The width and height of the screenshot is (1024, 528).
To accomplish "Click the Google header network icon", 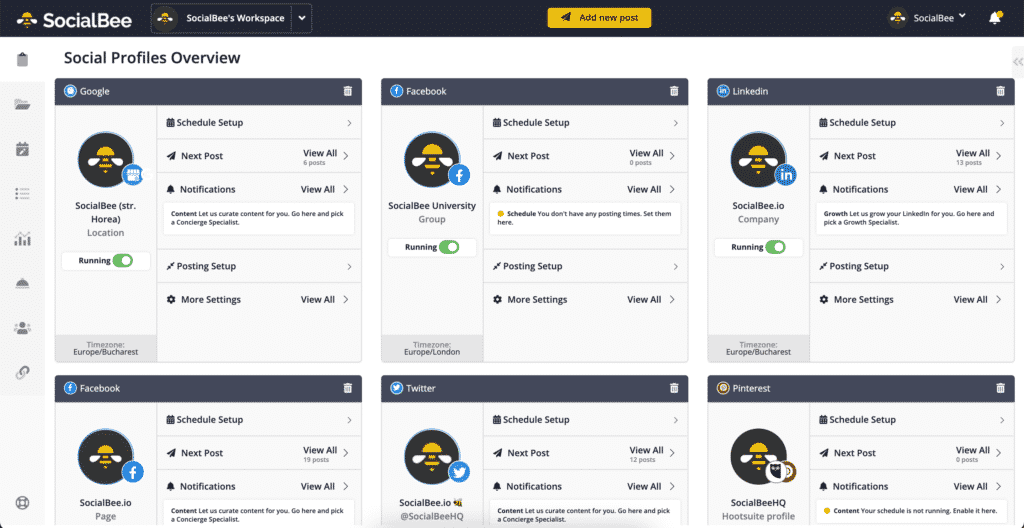I will point(70,91).
